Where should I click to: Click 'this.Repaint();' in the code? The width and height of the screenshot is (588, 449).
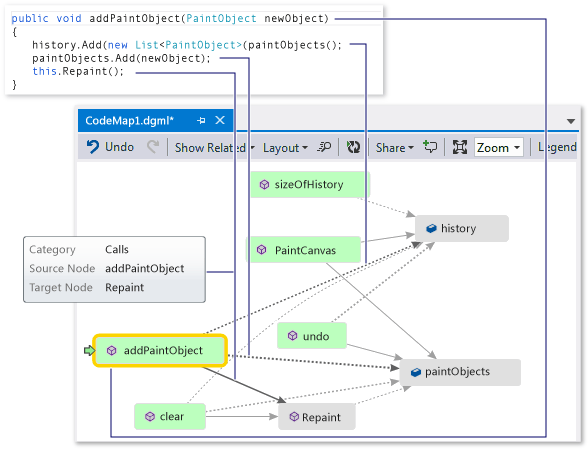click(78, 71)
